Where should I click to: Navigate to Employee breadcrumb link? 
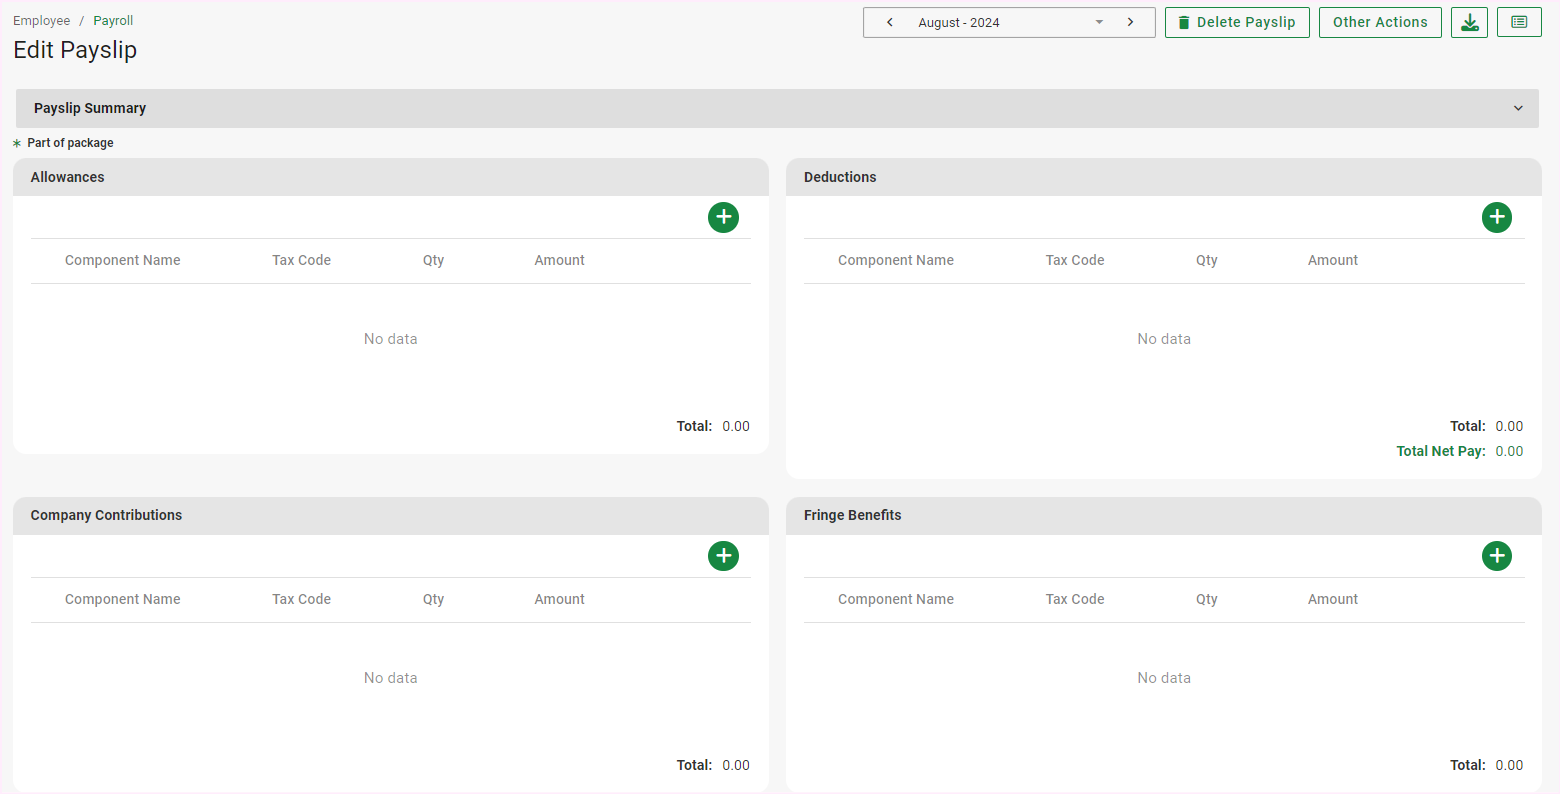tap(42, 20)
